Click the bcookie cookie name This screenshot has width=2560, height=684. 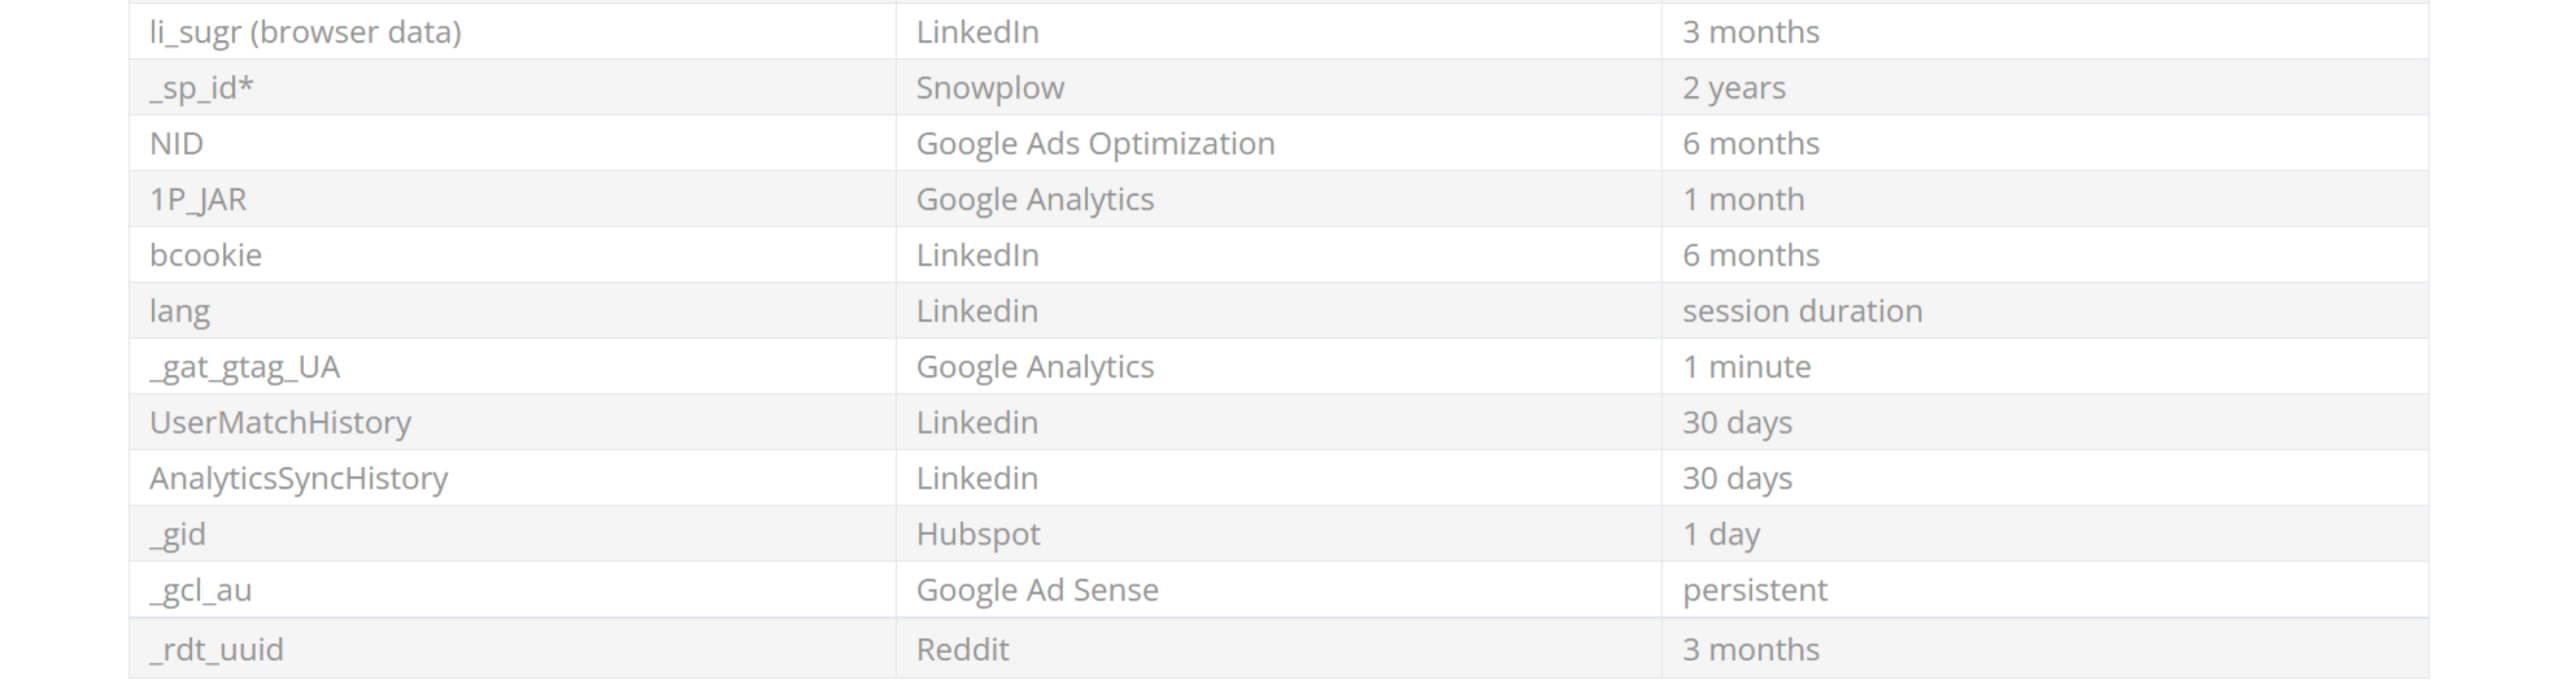coord(206,255)
